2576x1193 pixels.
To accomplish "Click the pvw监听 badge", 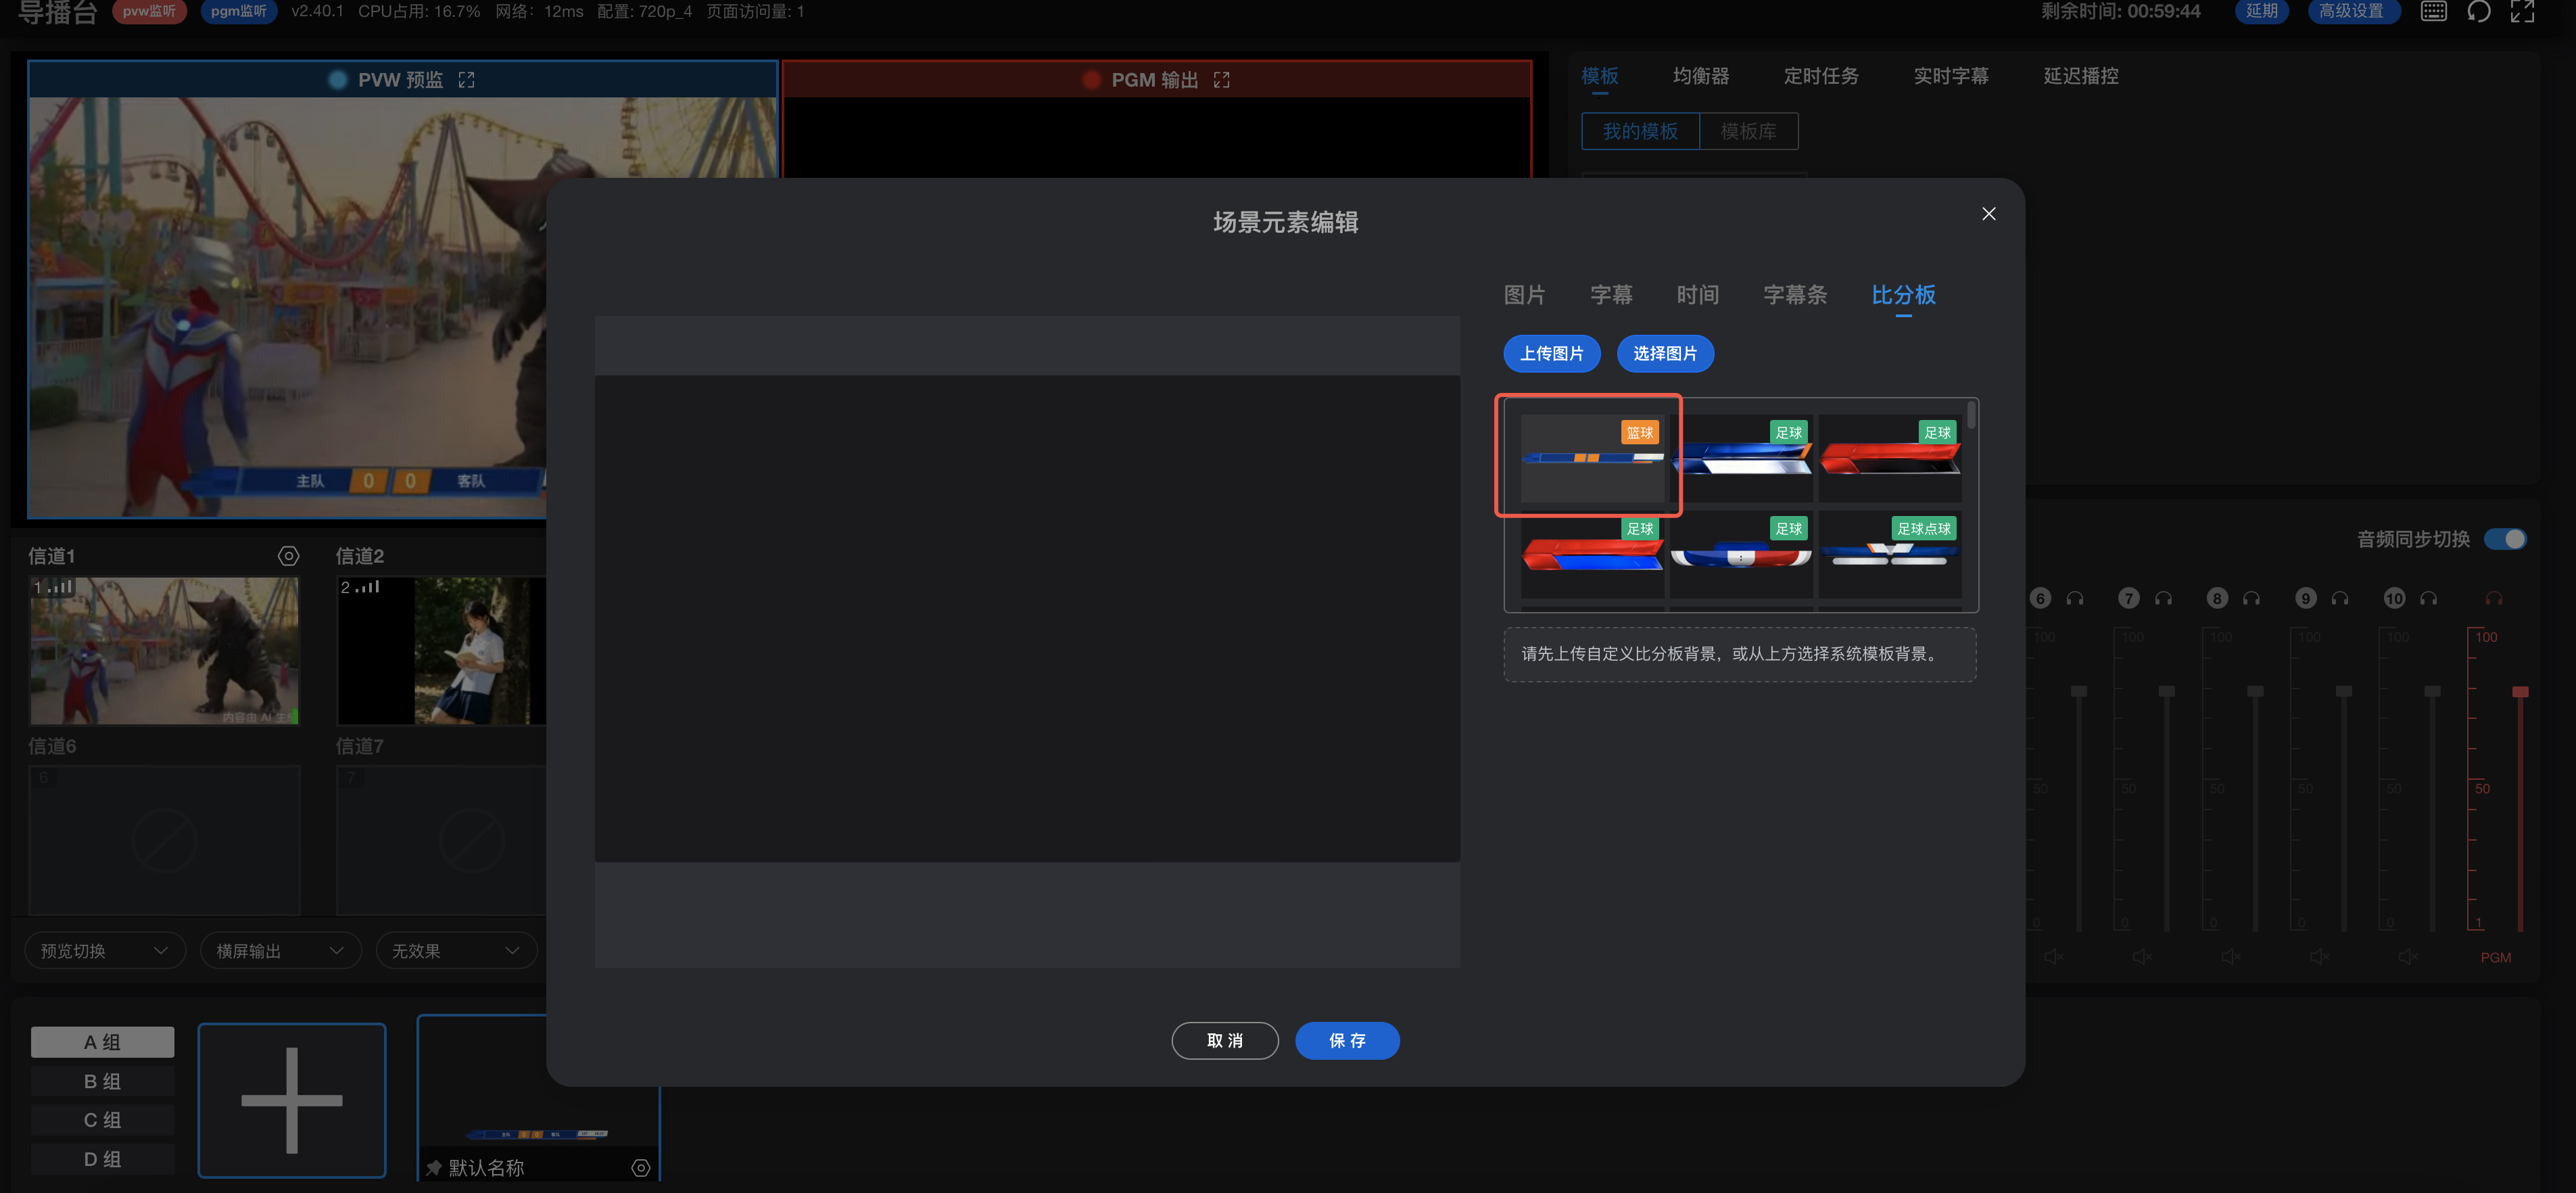I will pos(149,11).
